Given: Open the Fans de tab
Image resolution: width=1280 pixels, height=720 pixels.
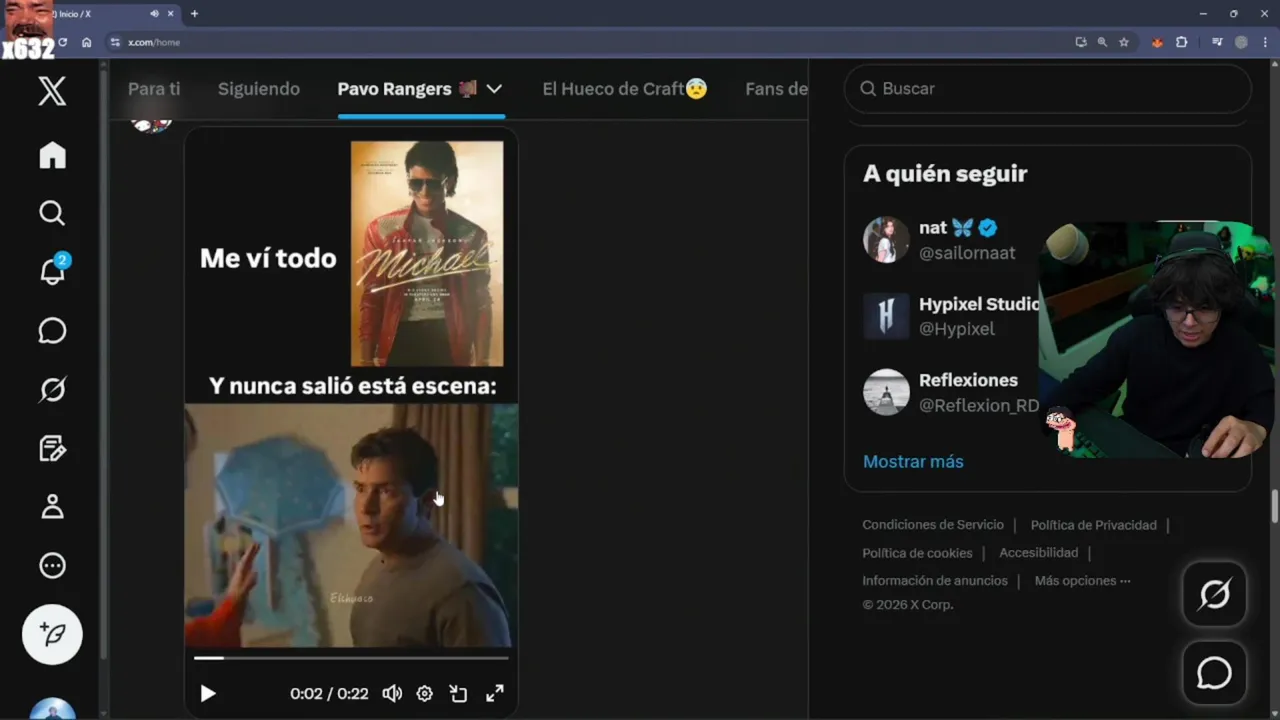Looking at the screenshot, I should 777,89.
